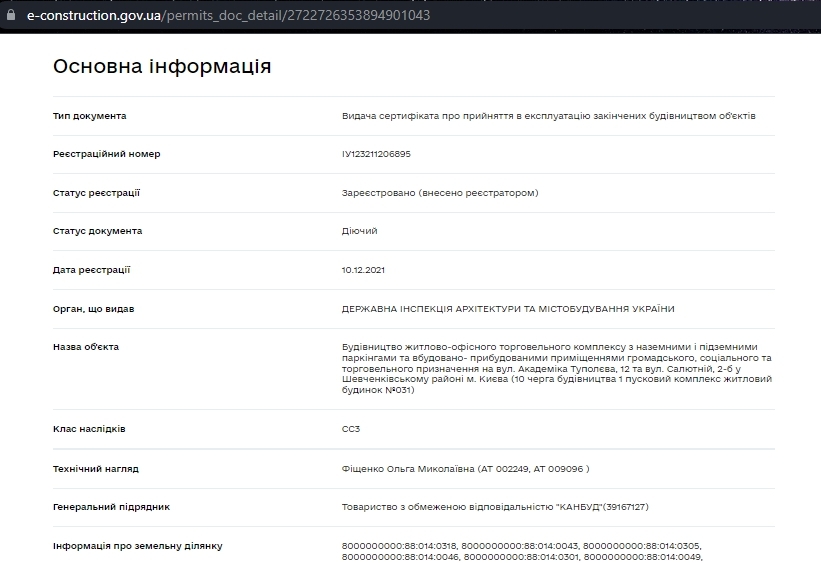Click 'Інформація про земельну ділянку' label

coord(138,546)
